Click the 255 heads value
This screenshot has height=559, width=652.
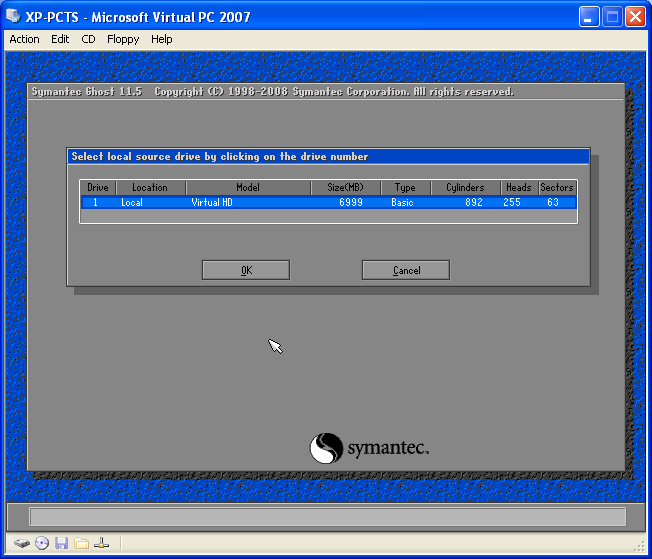tap(512, 203)
